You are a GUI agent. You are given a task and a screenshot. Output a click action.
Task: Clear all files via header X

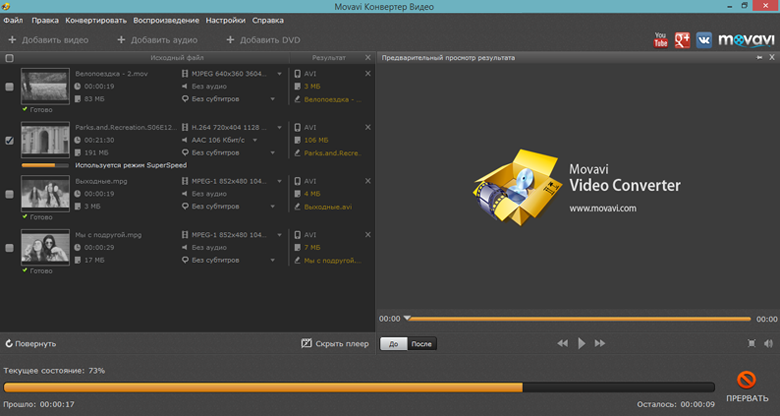(368, 58)
